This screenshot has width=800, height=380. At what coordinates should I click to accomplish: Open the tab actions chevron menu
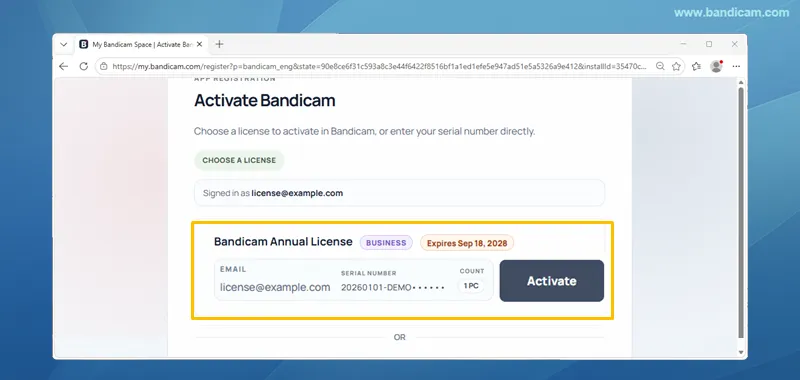tap(63, 44)
